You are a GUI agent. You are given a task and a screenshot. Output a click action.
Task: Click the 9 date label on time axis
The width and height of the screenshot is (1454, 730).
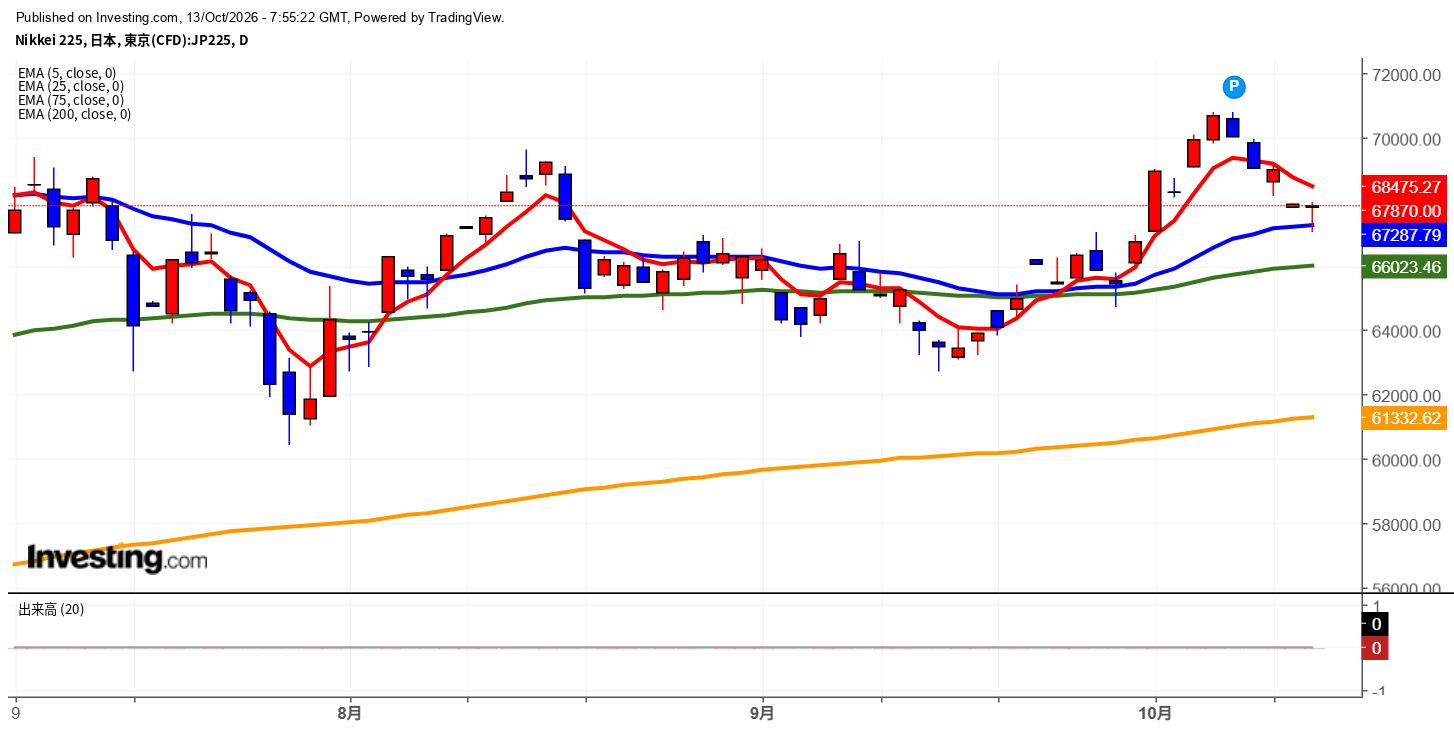point(15,713)
